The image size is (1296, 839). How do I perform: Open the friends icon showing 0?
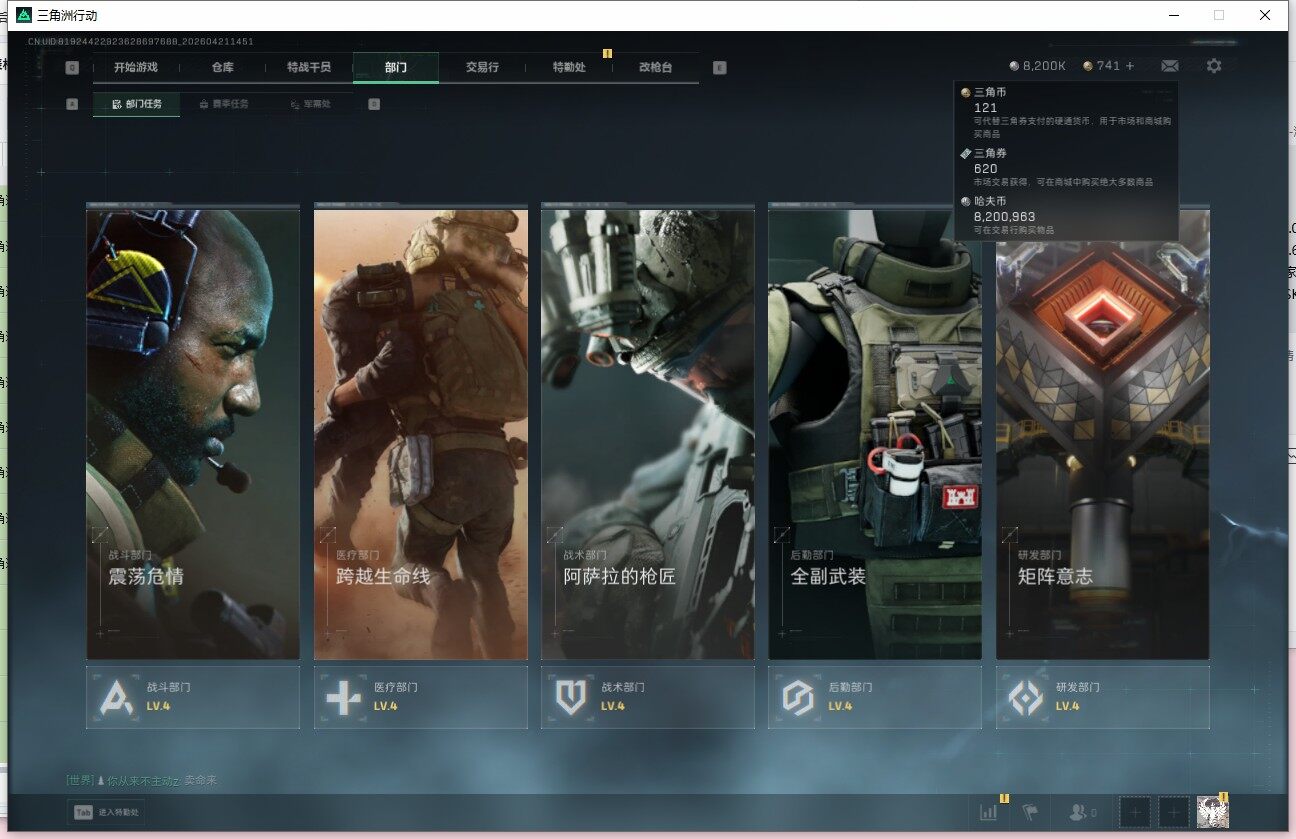tap(1083, 813)
